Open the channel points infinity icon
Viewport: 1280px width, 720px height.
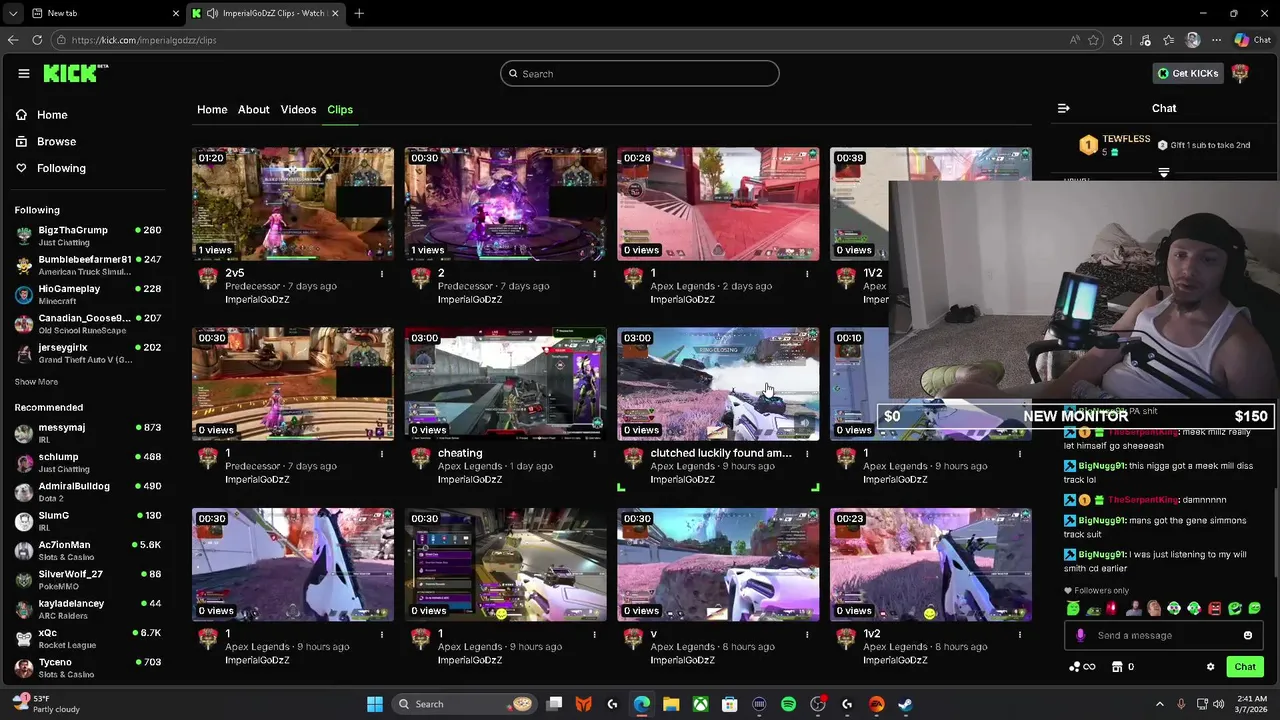coord(1082,667)
